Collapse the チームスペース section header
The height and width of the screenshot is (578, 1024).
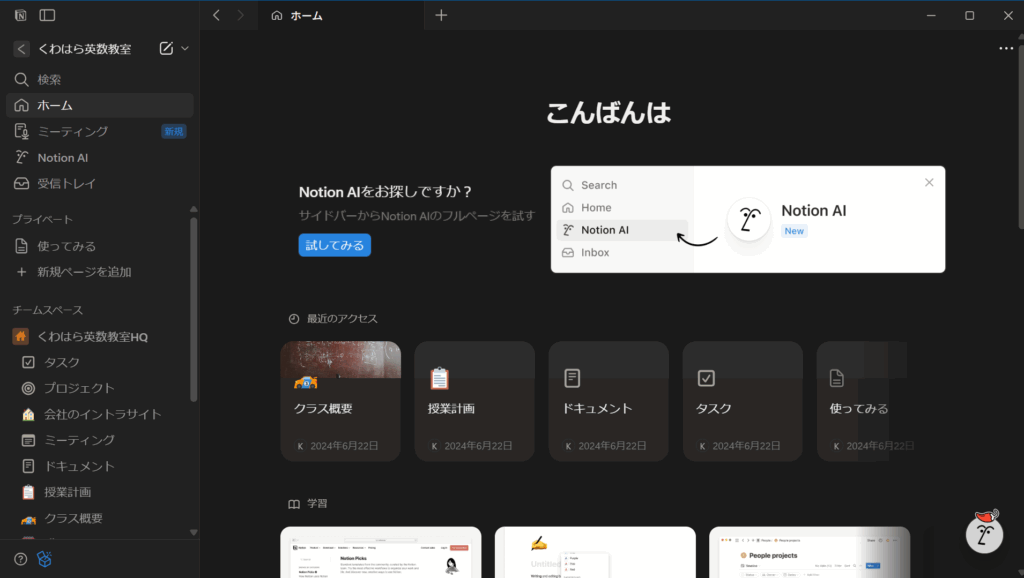[48, 310]
